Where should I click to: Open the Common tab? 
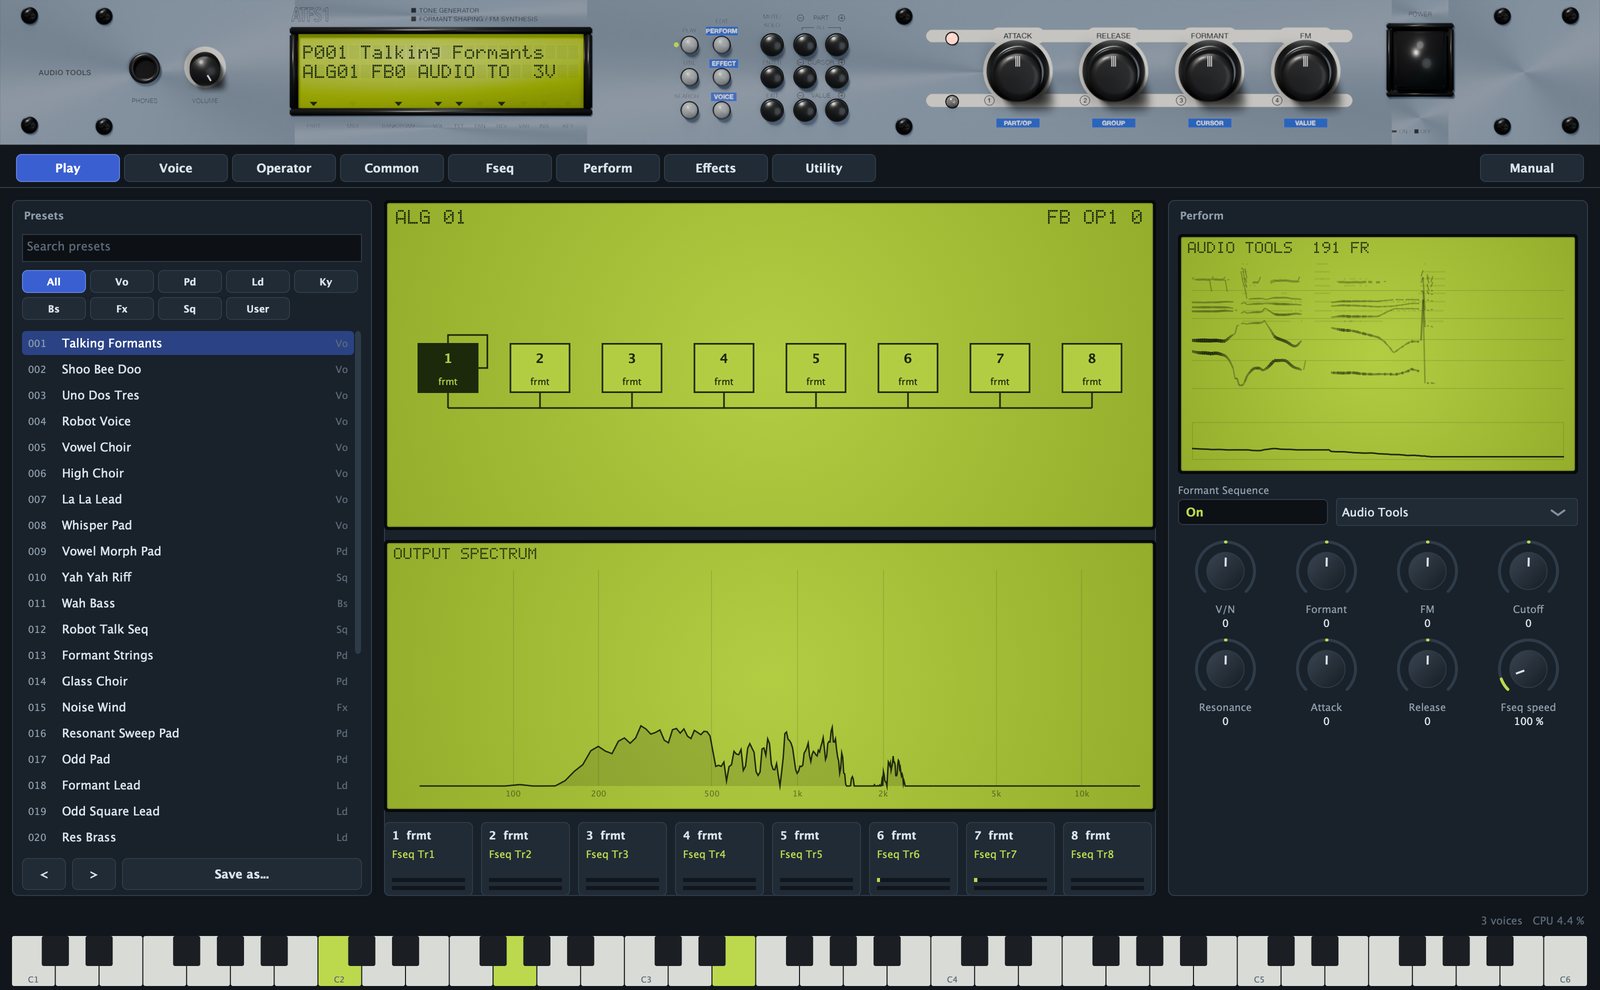pos(392,168)
